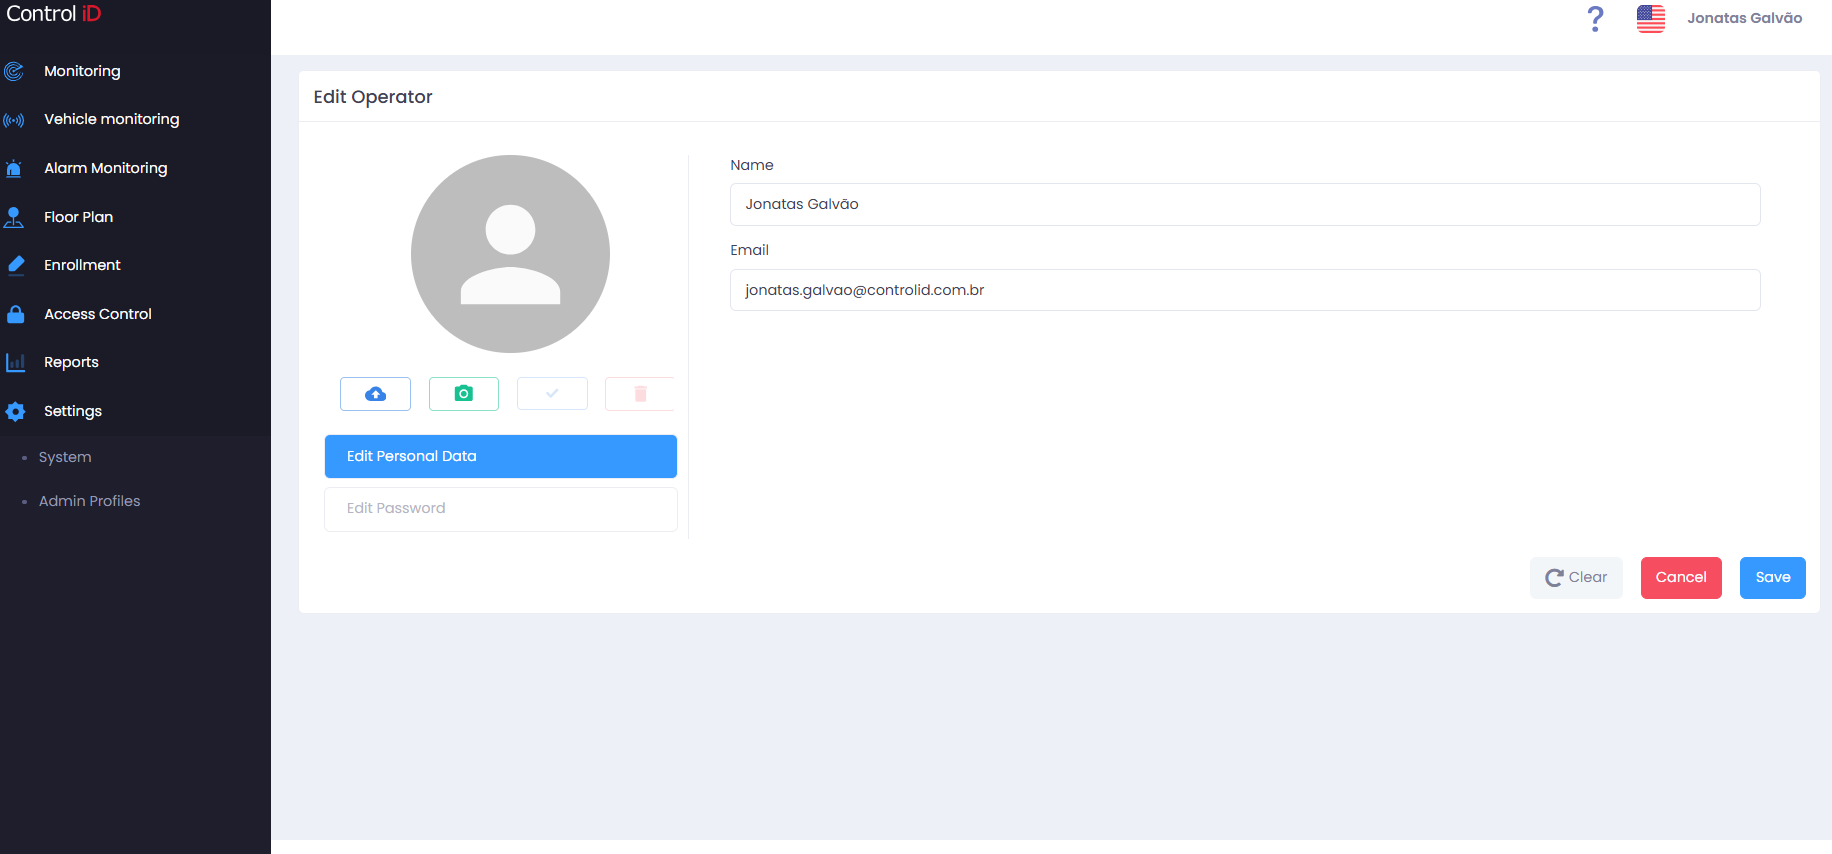Click the red Cancel button
Screen dimensions: 1832x854
pos(1681,578)
